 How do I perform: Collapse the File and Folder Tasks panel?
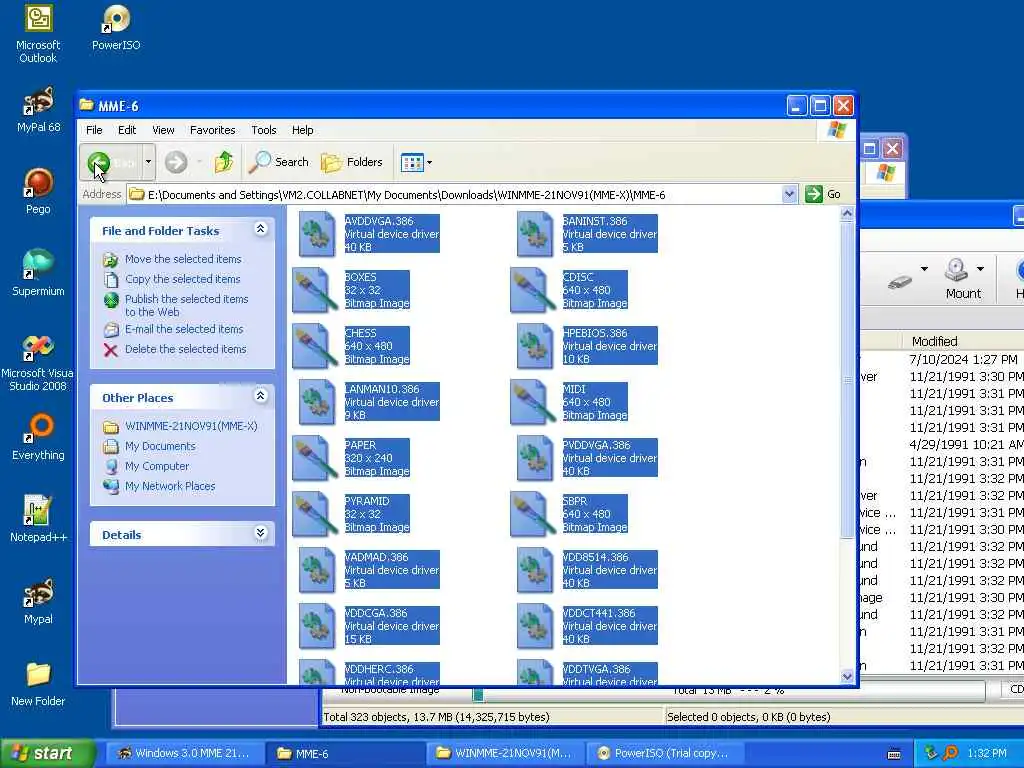click(260, 229)
